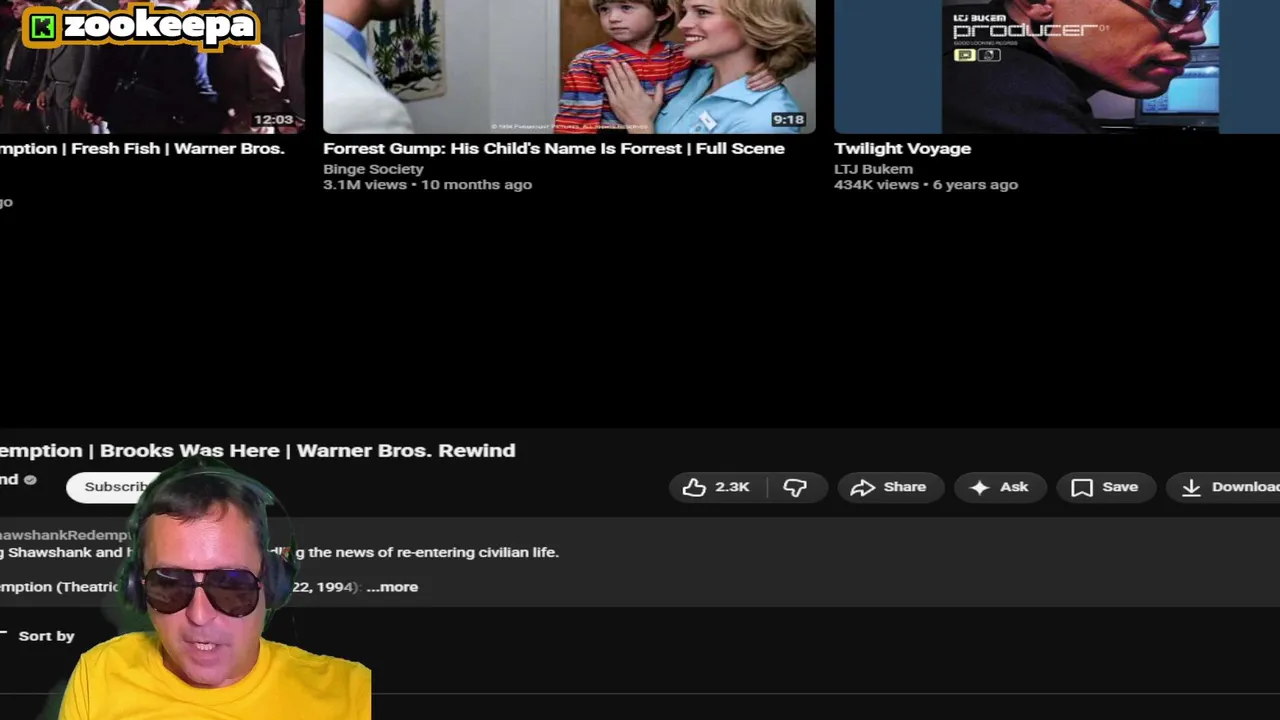This screenshot has height=720, width=1280.
Task: Open the Sort by comments menu
Action: [x=37, y=636]
